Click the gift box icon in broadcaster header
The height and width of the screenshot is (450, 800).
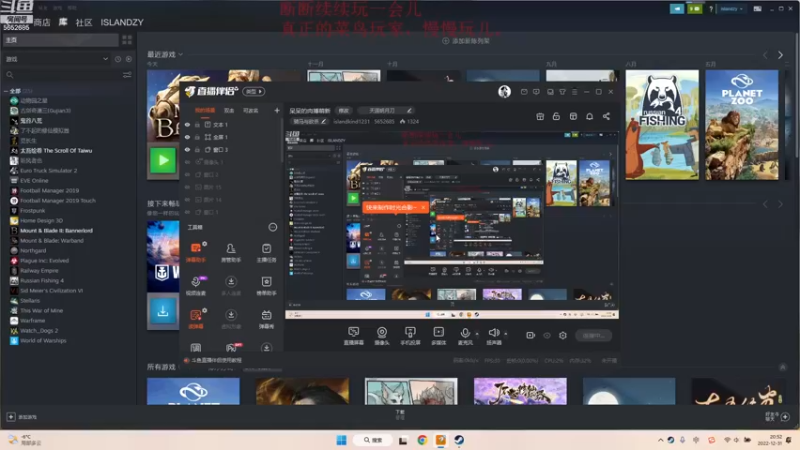tap(540, 116)
